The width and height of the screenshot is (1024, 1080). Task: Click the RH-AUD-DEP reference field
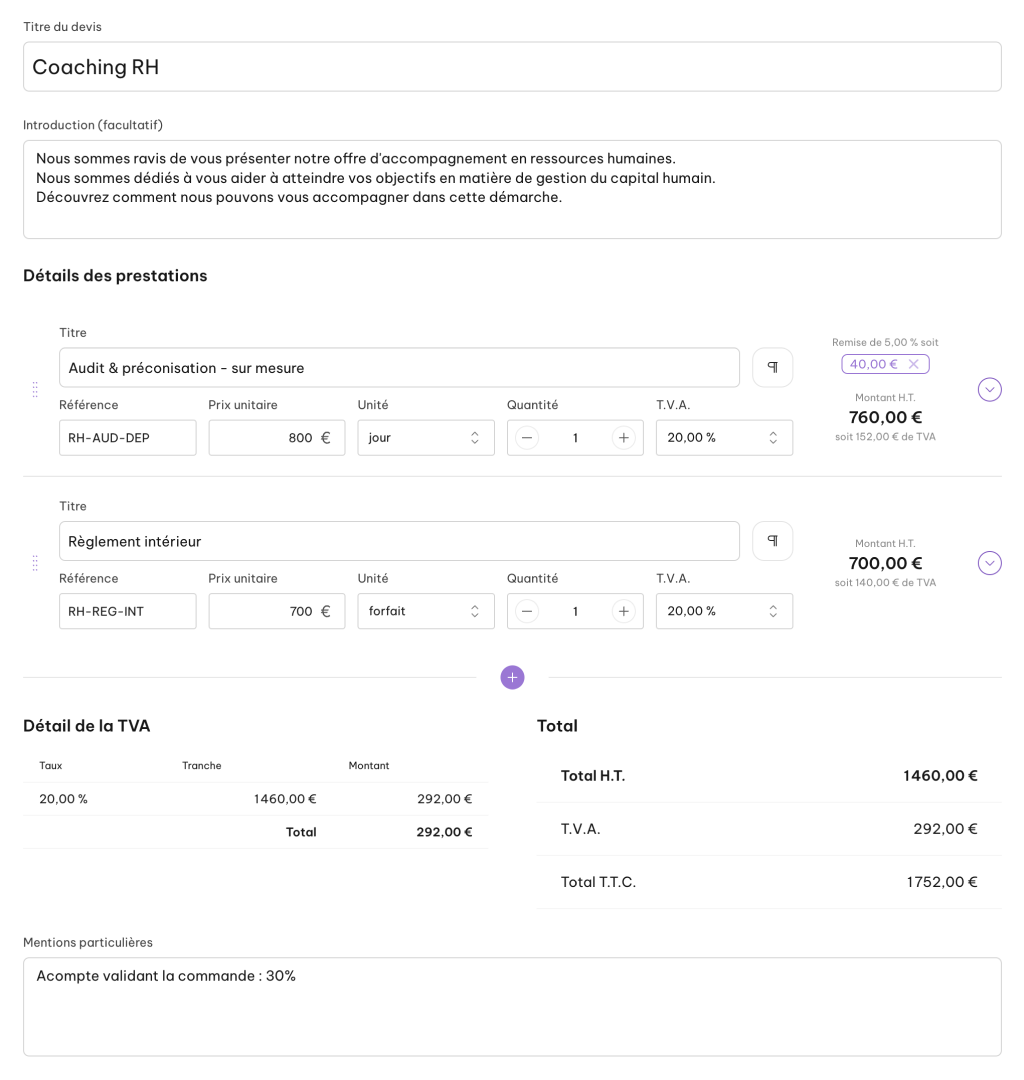[127, 438]
